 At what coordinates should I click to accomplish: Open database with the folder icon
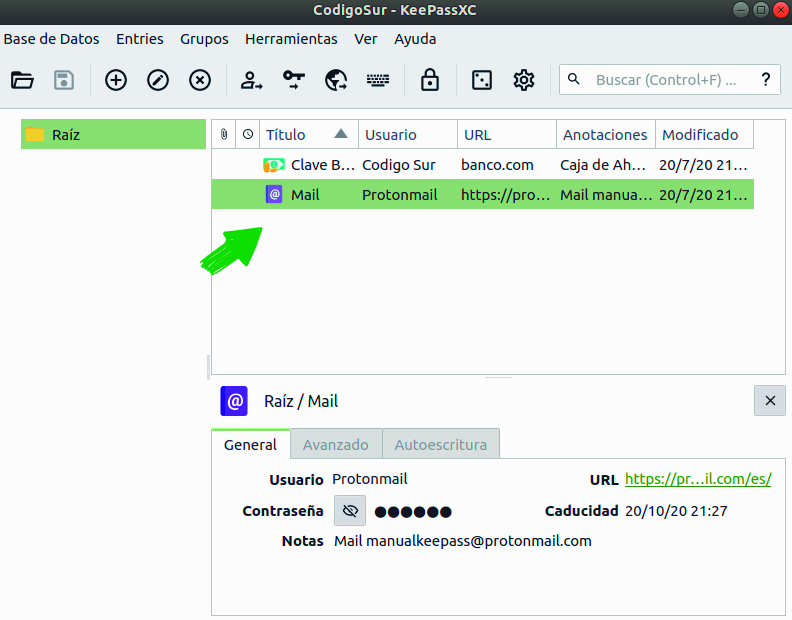(22, 80)
